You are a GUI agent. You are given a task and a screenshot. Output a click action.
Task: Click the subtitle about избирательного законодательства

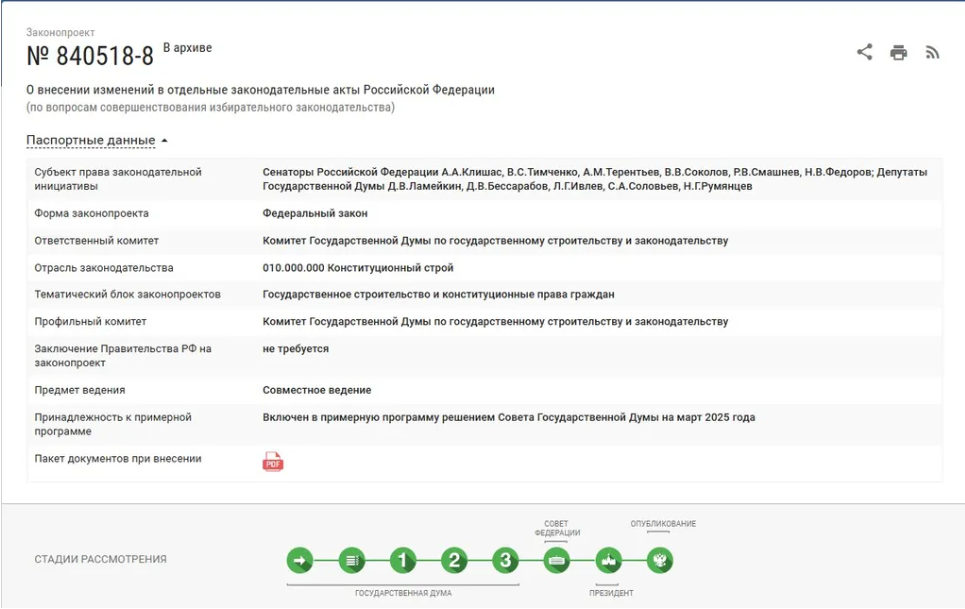210,108
